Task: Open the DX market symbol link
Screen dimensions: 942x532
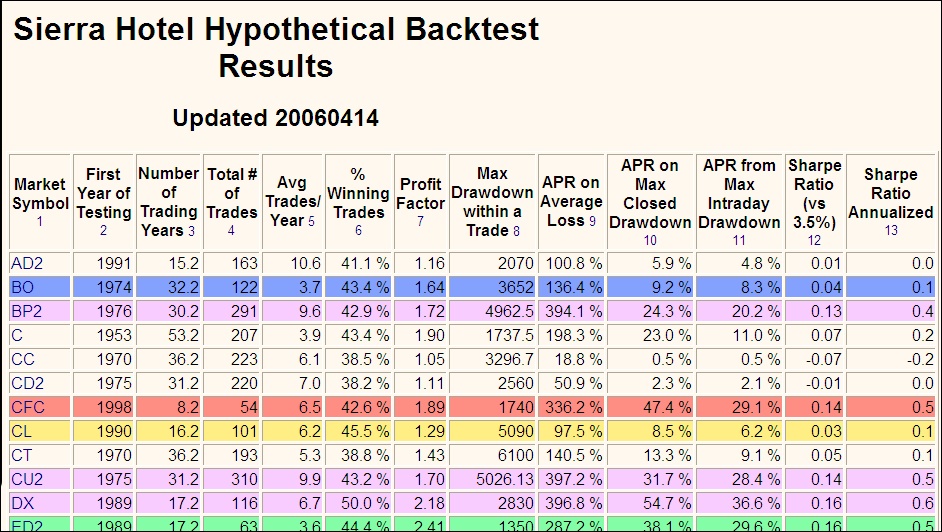Action: [x=22, y=503]
